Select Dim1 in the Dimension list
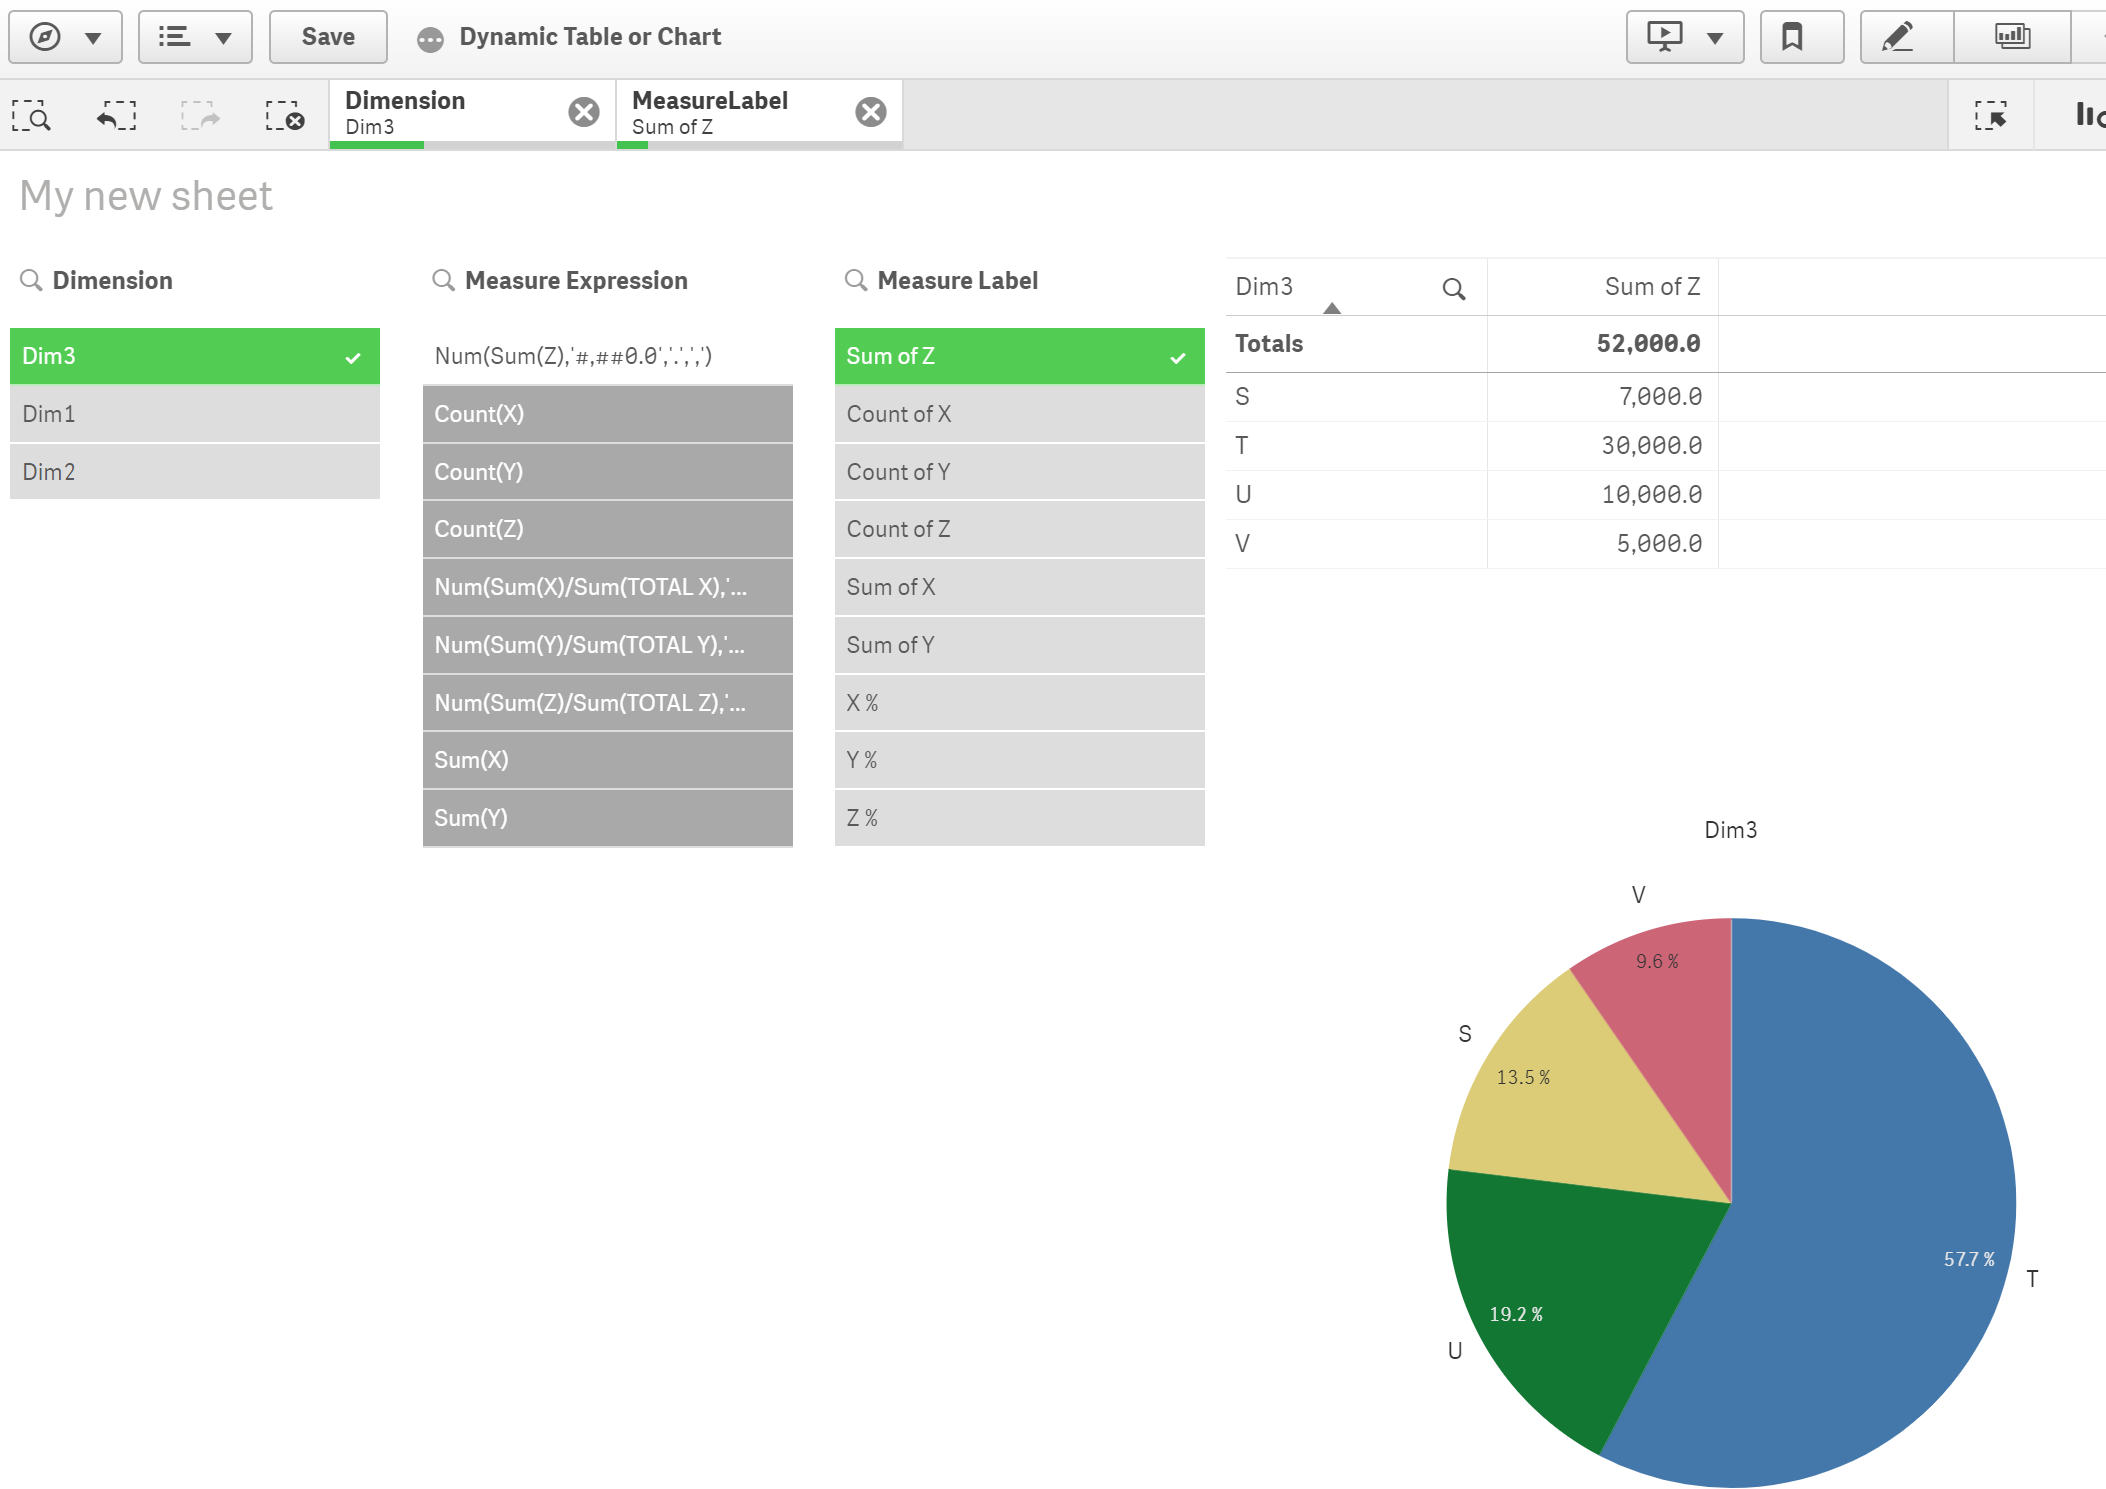The width and height of the screenshot is (2106, 1489). [193, 414]
